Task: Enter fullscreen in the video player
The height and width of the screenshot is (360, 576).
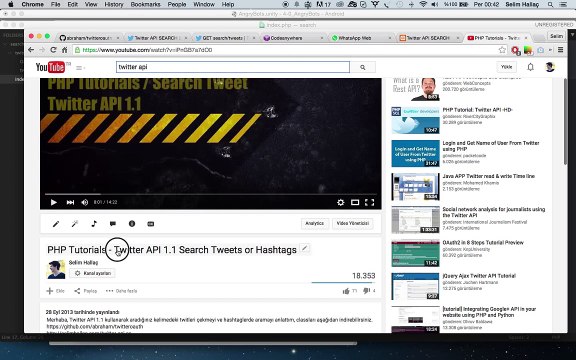Action: [x=370, y=202]
